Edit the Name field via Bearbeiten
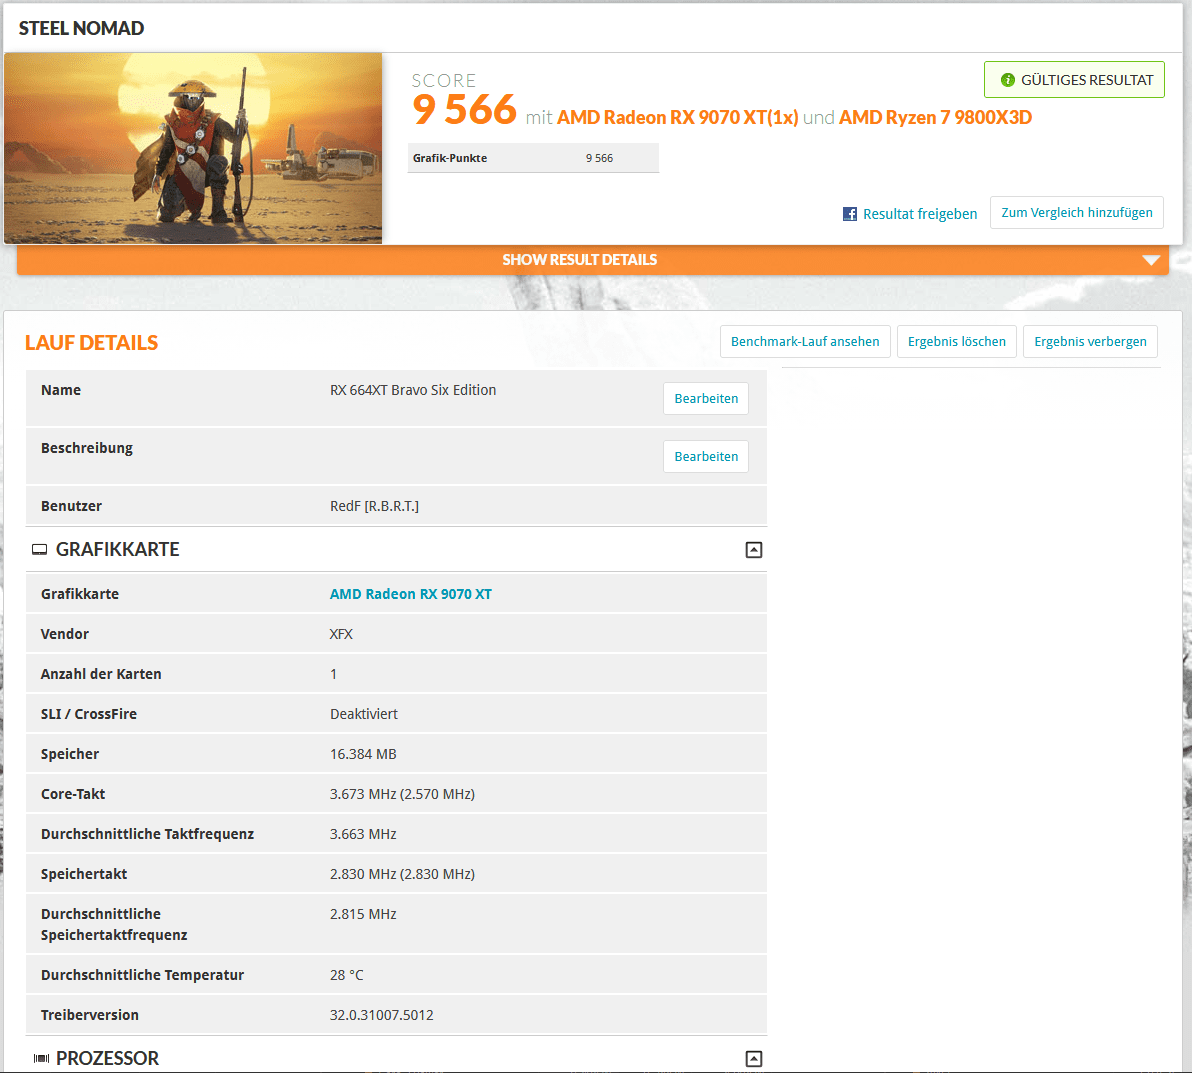Screen dimensions: 1192x1073 (705, 398)
